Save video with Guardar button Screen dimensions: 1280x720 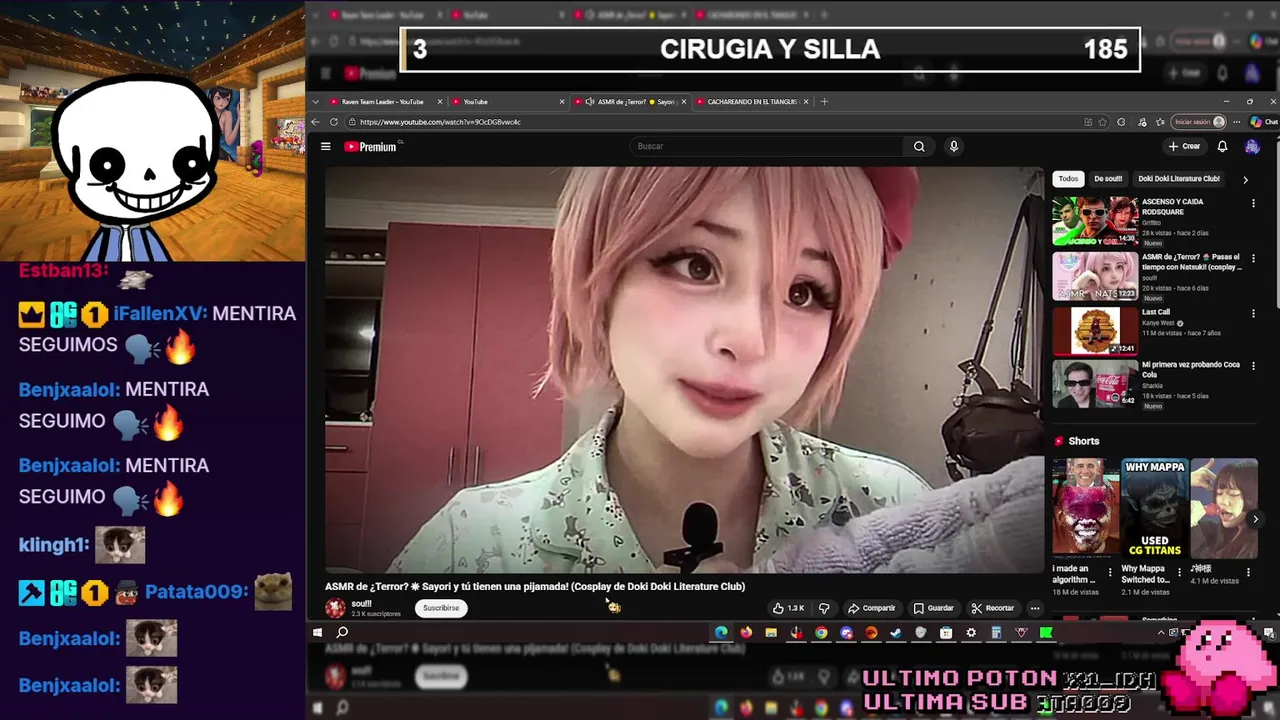point(933,608)
